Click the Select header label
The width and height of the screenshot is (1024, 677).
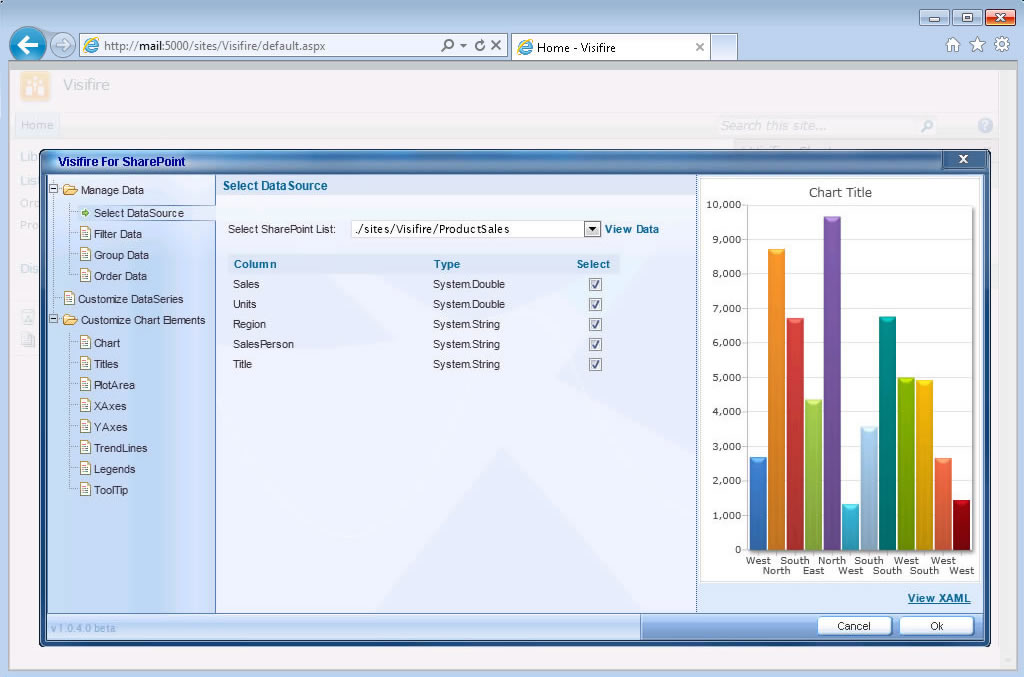[593, 264]
